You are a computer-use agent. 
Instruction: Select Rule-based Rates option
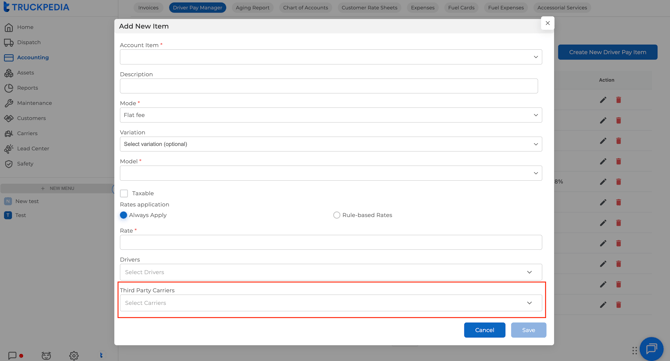(337, 215)
